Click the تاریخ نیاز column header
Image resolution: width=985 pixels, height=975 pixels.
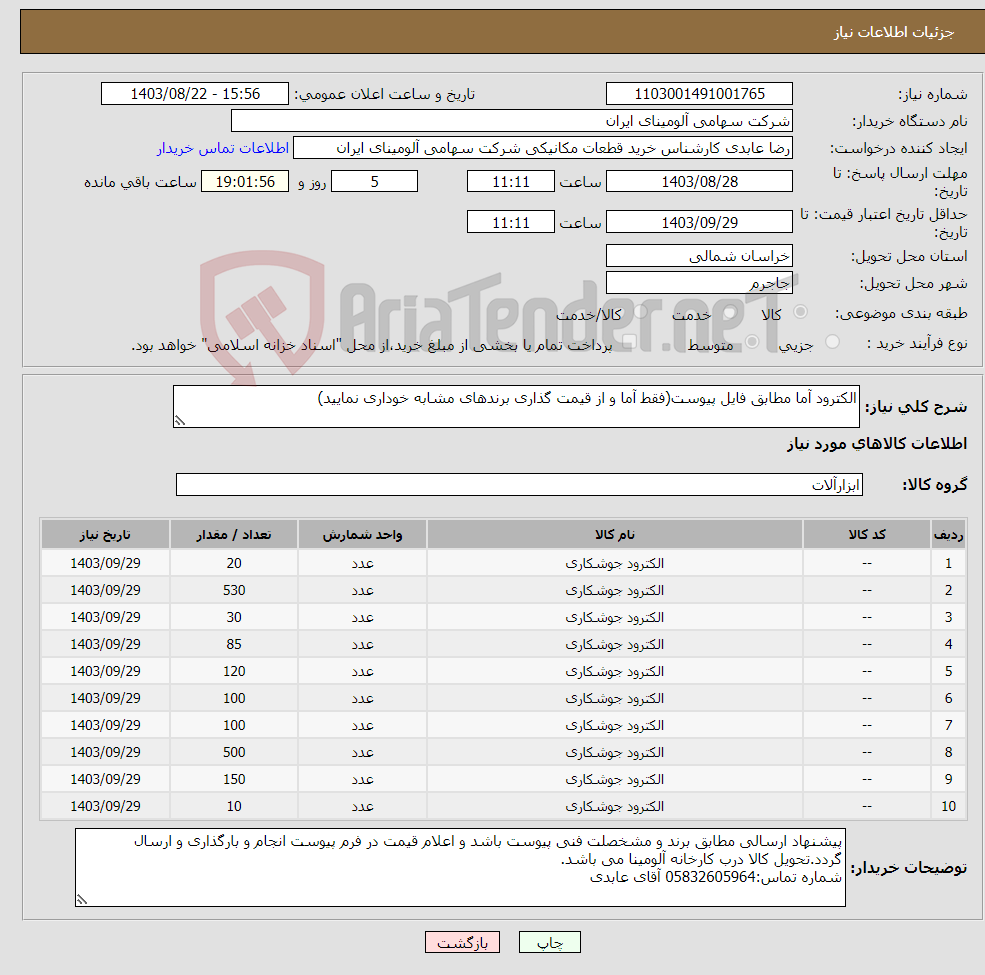pos(106,535)
